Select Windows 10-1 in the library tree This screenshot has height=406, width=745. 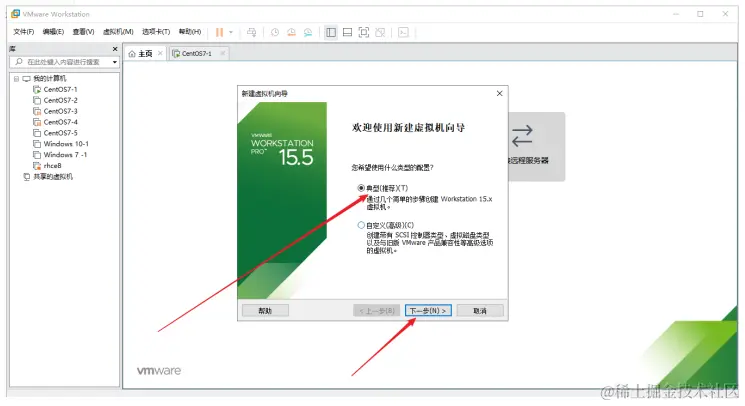[66, 144]
